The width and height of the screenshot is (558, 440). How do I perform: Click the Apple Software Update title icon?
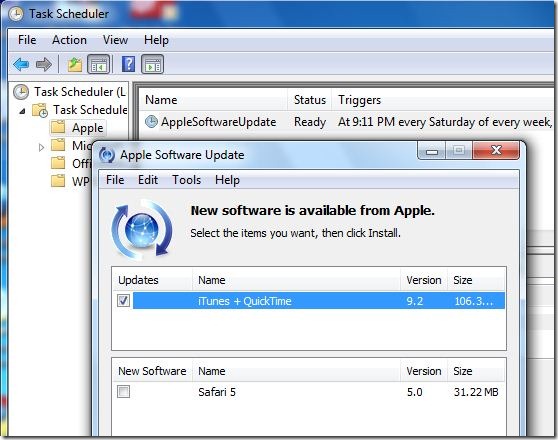pyautogui.click(x=106, y=155)
